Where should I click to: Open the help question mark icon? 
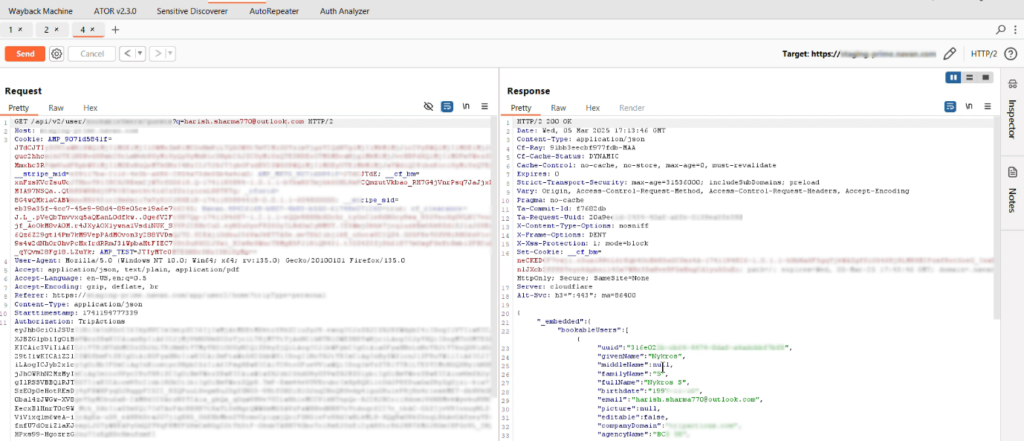click(1009, 53)
